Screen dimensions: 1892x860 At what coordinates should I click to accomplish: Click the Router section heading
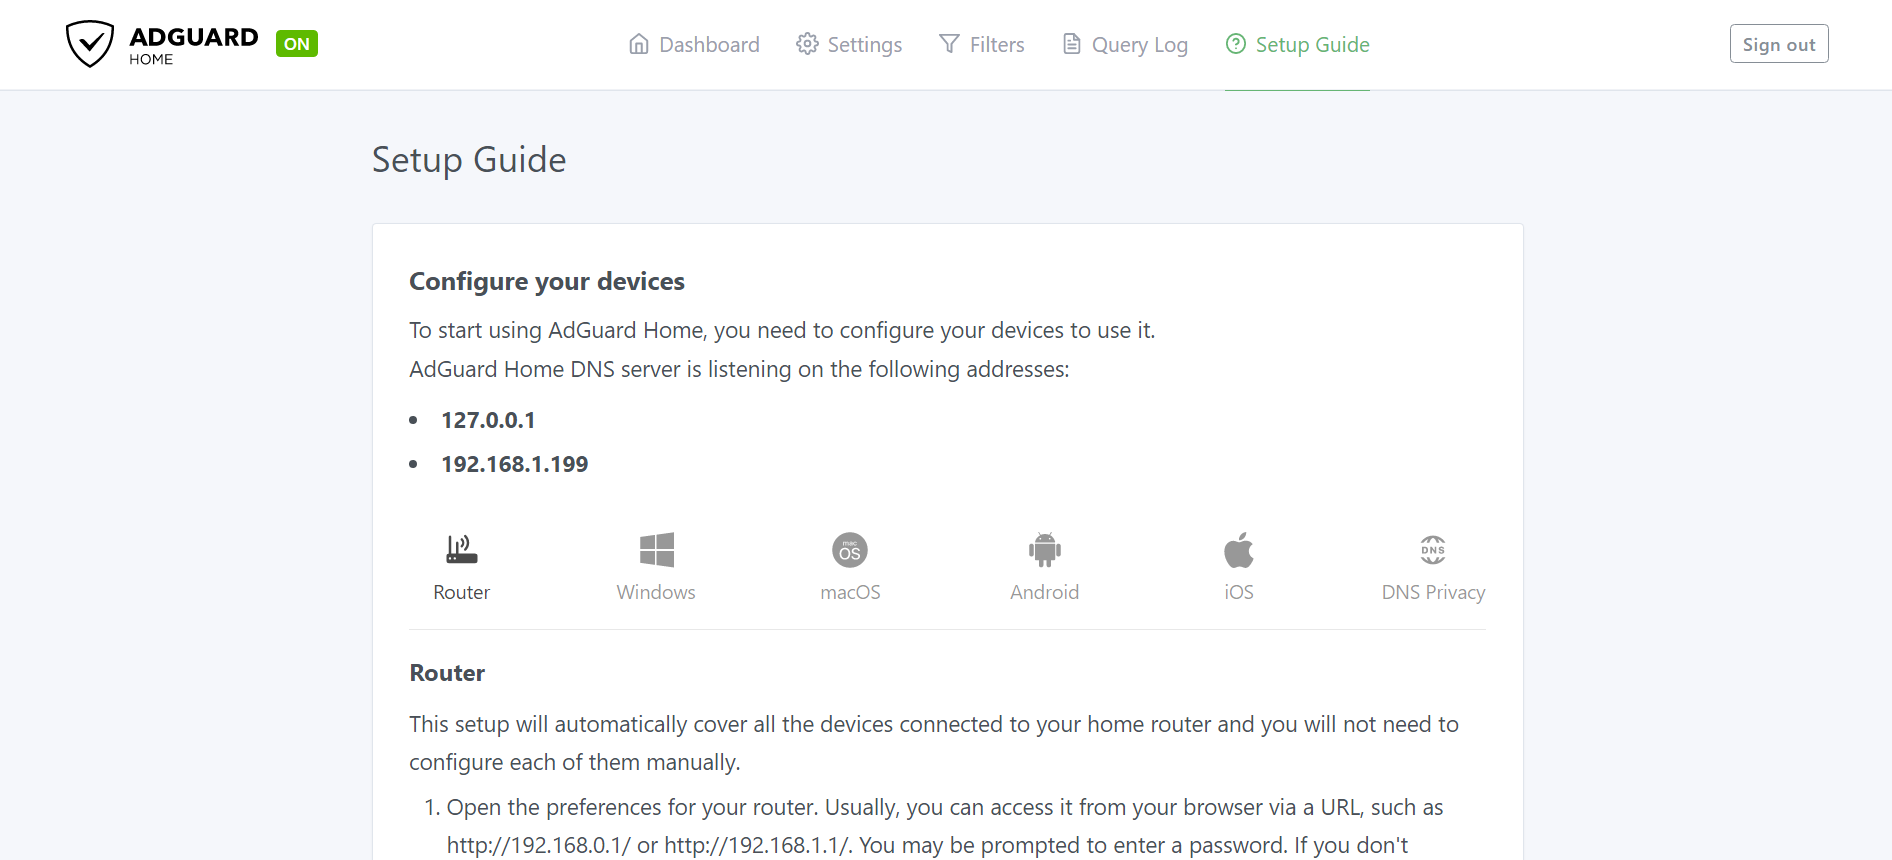(447, 673)
